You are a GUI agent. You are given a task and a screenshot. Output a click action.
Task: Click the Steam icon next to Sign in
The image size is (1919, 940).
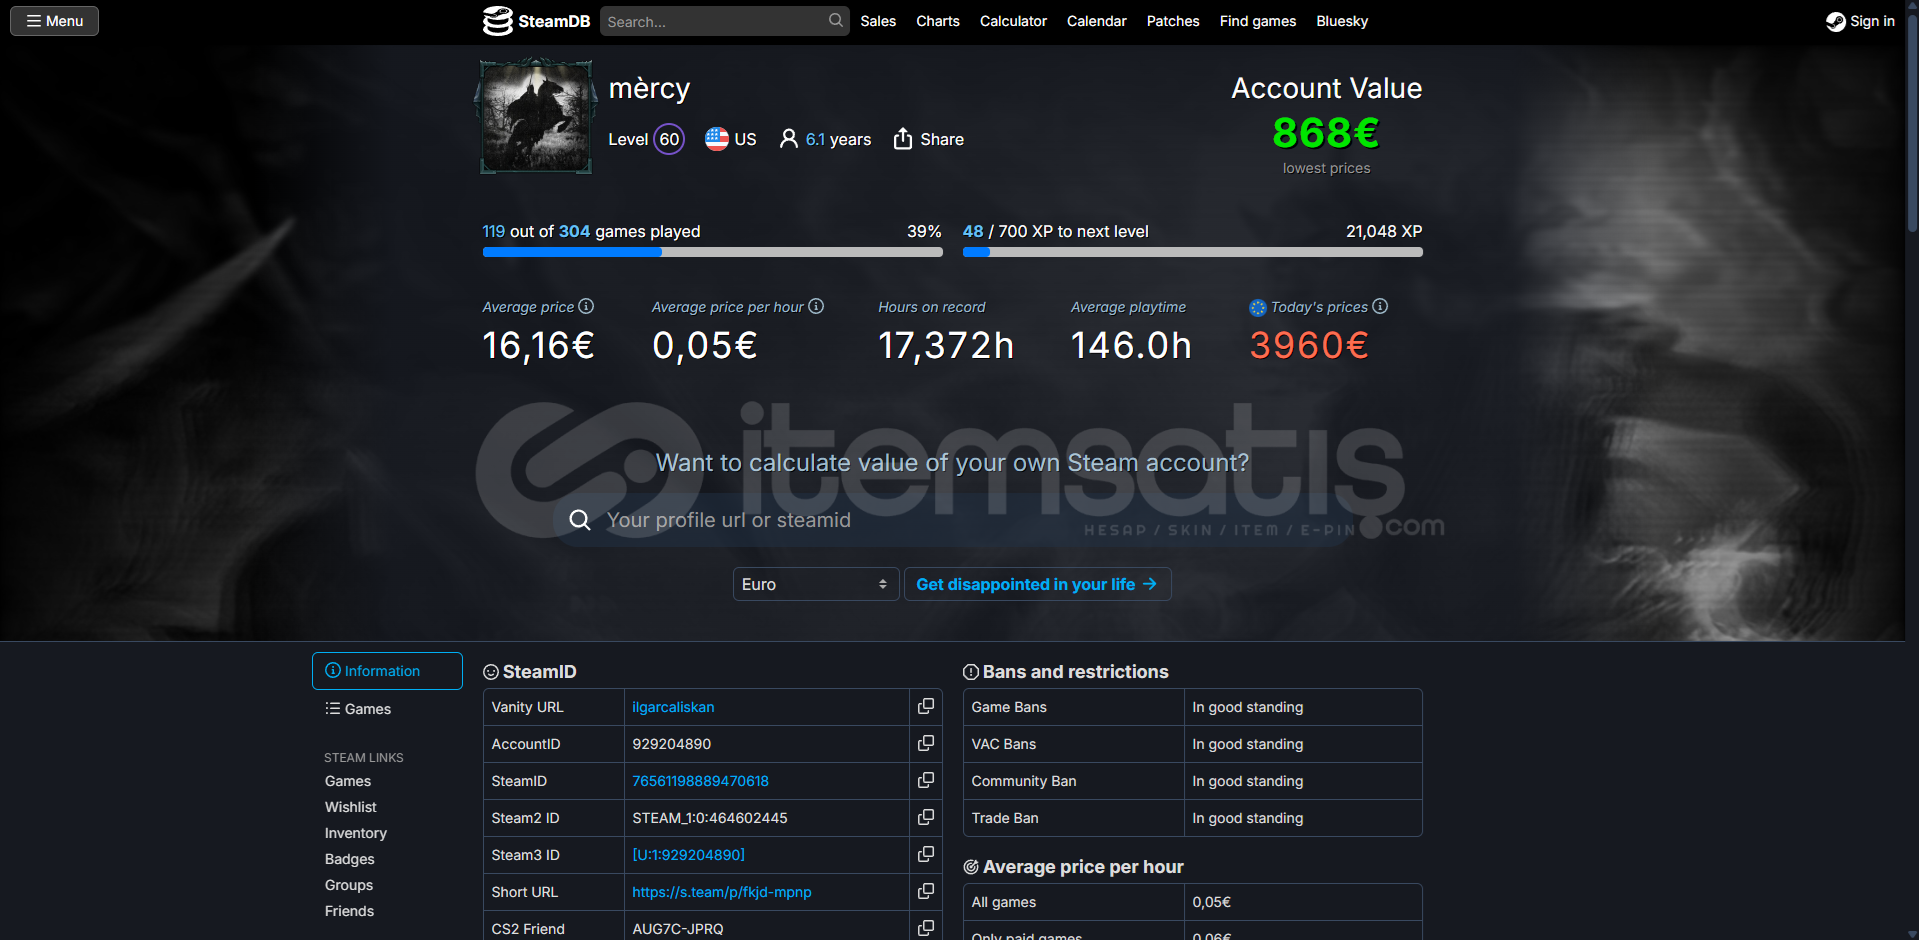point(1835,21)
